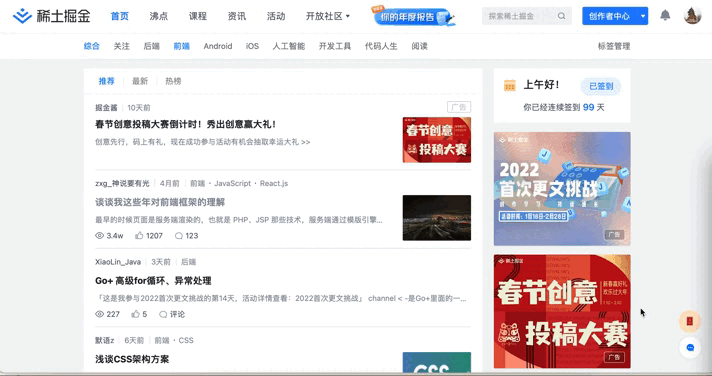The width and height of the screenshot is (712, 376).
Task: Open the user avatar menu
Action: pos(692,16)
